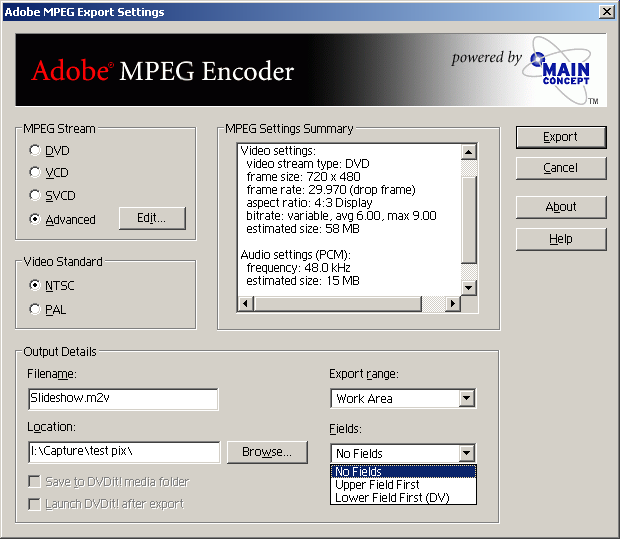The height and width of the screenshot is (539, 620).
Task: Click the Filename input field
Action: [123, 399]
